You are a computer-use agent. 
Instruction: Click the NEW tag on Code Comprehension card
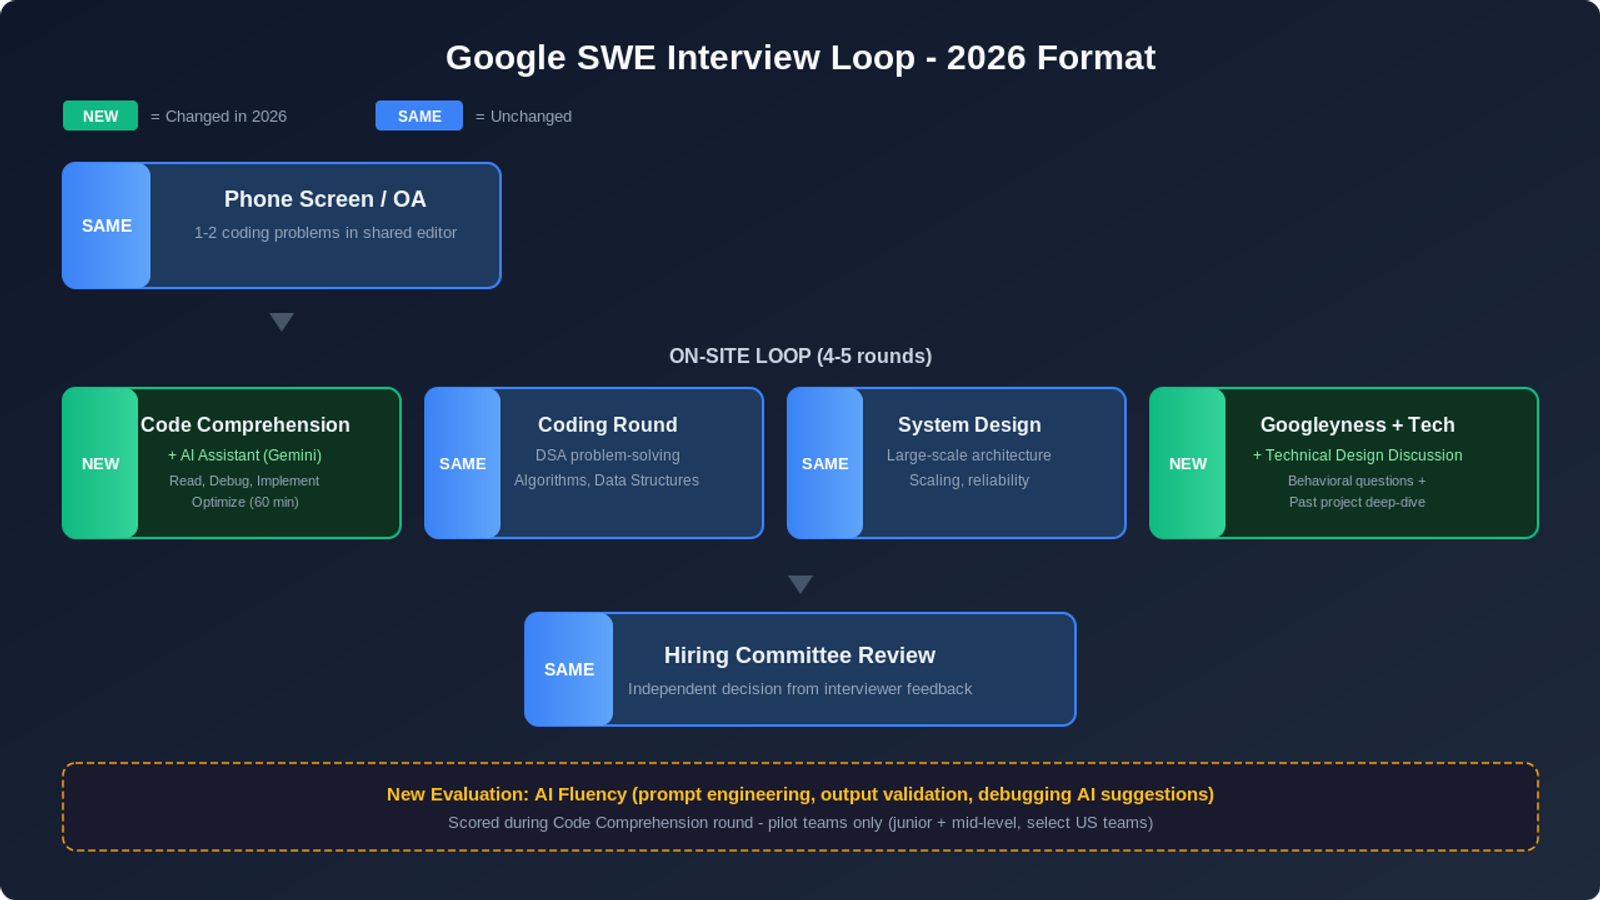coord(100,464)
